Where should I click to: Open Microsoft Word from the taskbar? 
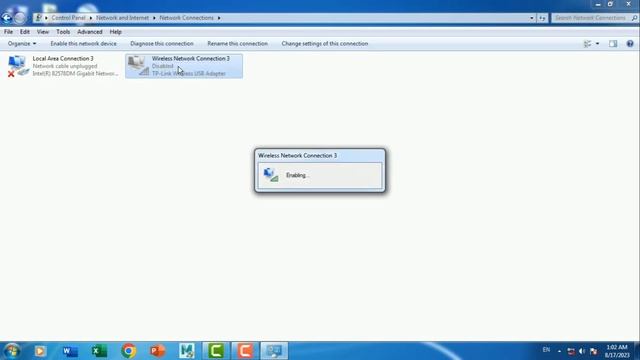point(70,351)
